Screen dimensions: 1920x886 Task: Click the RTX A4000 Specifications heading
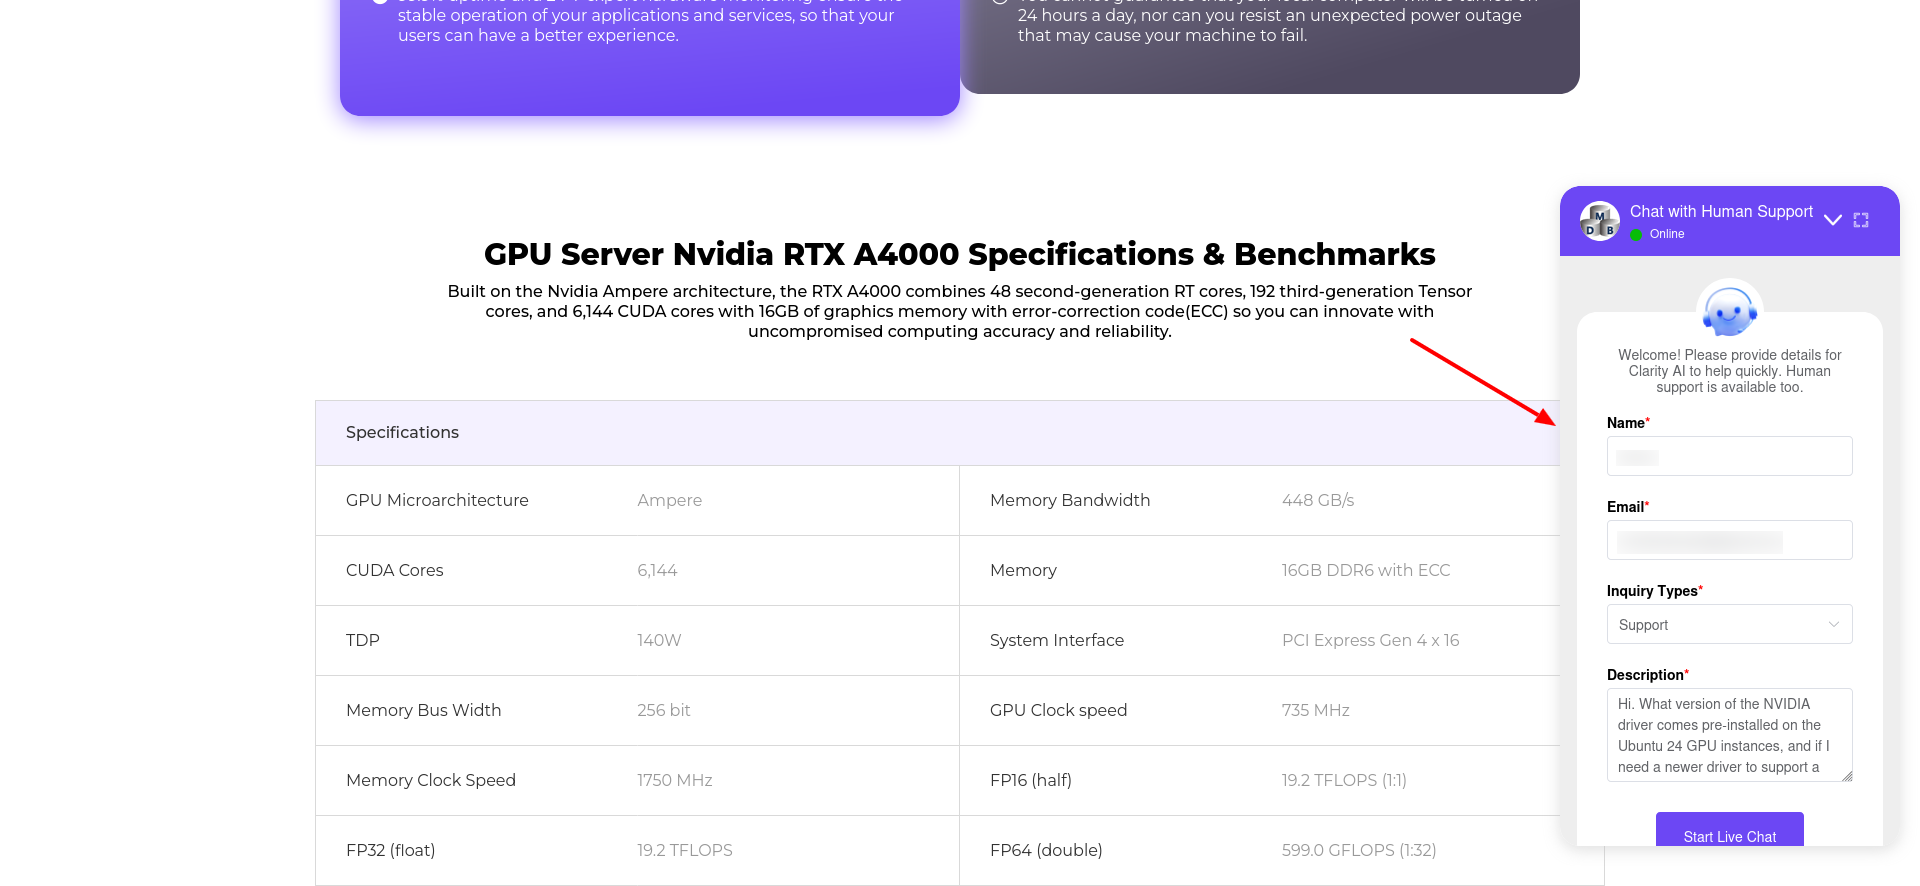960,254
